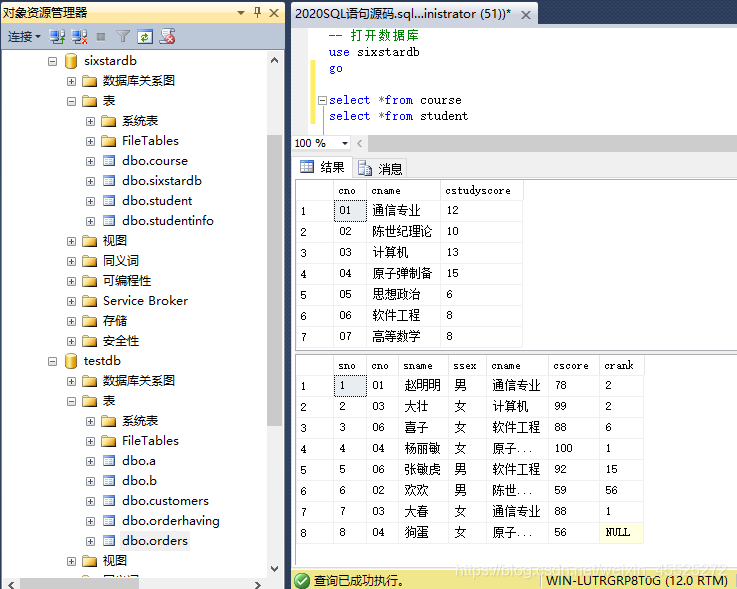Viewport: 737px width, 589px height.
Task: Click the Connect Object Explorer icon
Action: click(x=57, y=37)
